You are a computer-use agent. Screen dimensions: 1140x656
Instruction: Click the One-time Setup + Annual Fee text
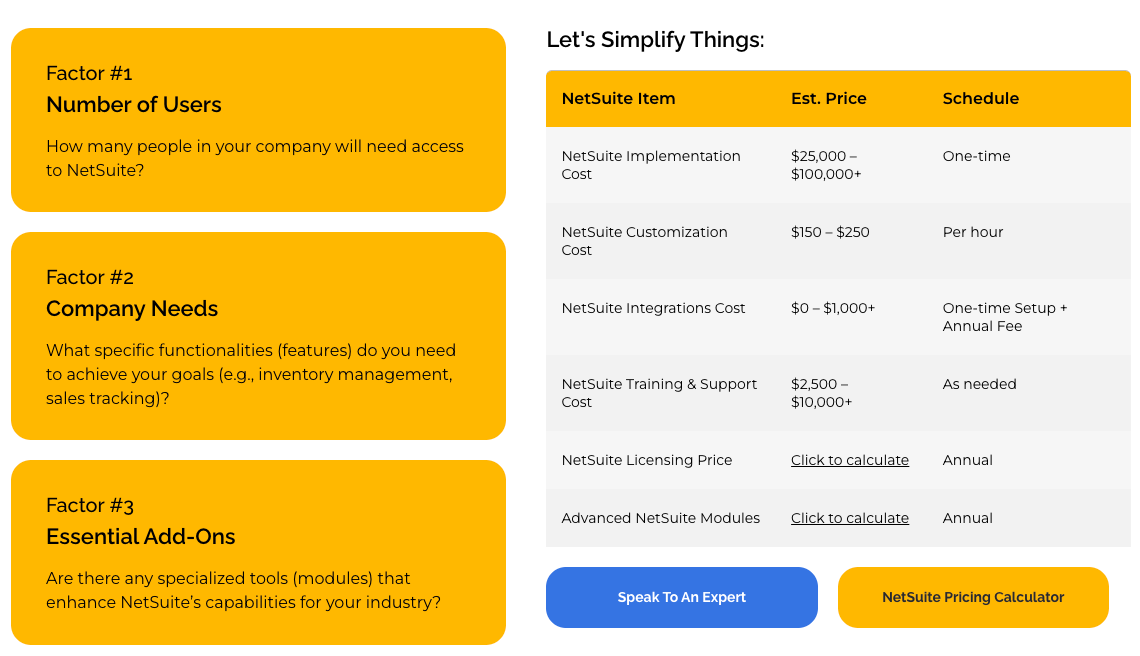1004,317
